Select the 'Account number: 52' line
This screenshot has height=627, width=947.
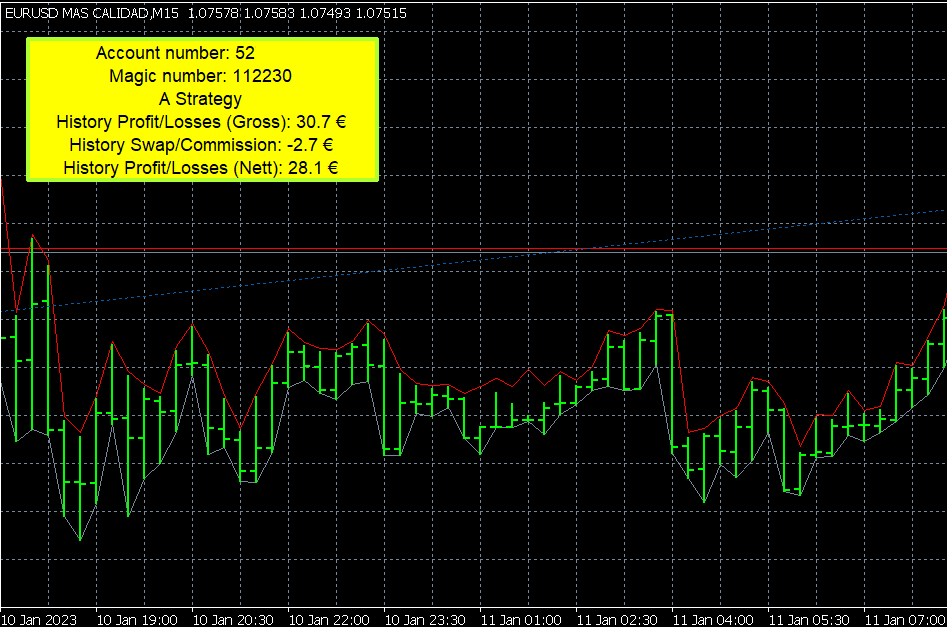point(175,53)
